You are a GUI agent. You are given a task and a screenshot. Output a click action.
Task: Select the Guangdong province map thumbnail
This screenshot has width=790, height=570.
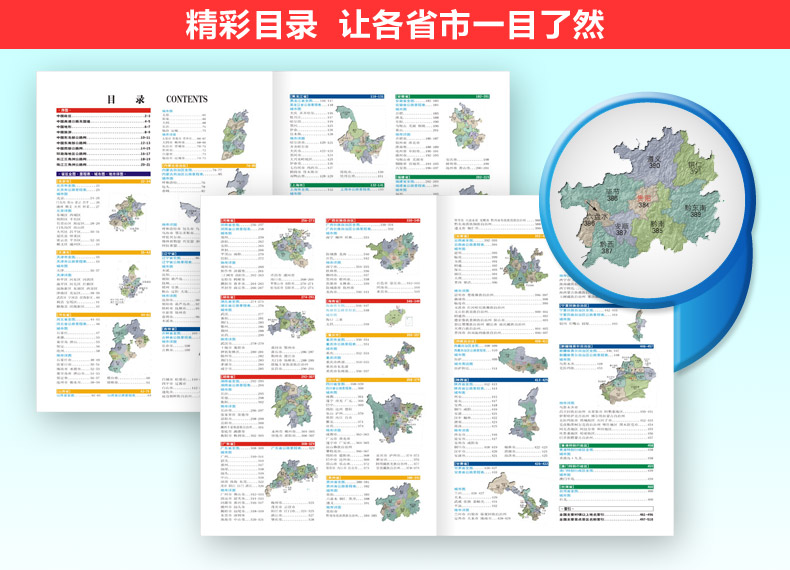(292, 478)
